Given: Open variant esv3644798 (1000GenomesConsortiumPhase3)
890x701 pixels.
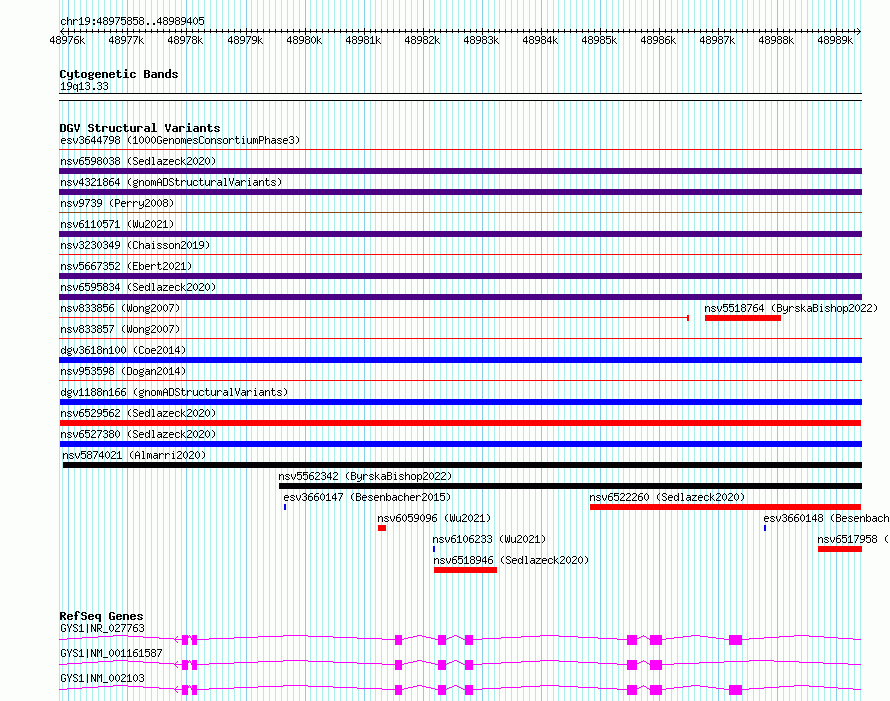Looking at the screenshot, I should [180, 140].
